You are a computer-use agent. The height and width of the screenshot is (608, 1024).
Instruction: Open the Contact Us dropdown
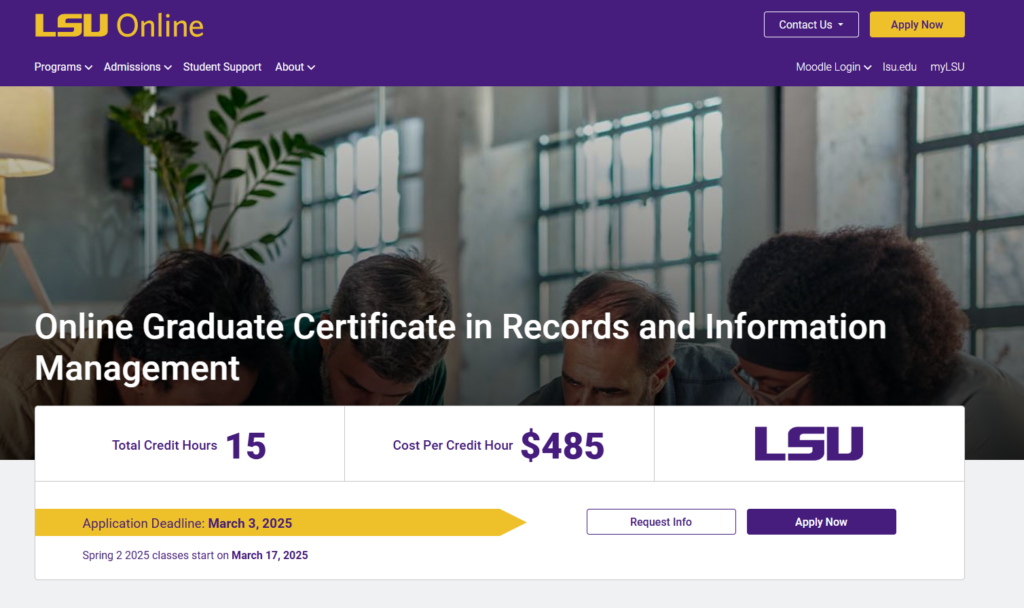click(811, 25)
